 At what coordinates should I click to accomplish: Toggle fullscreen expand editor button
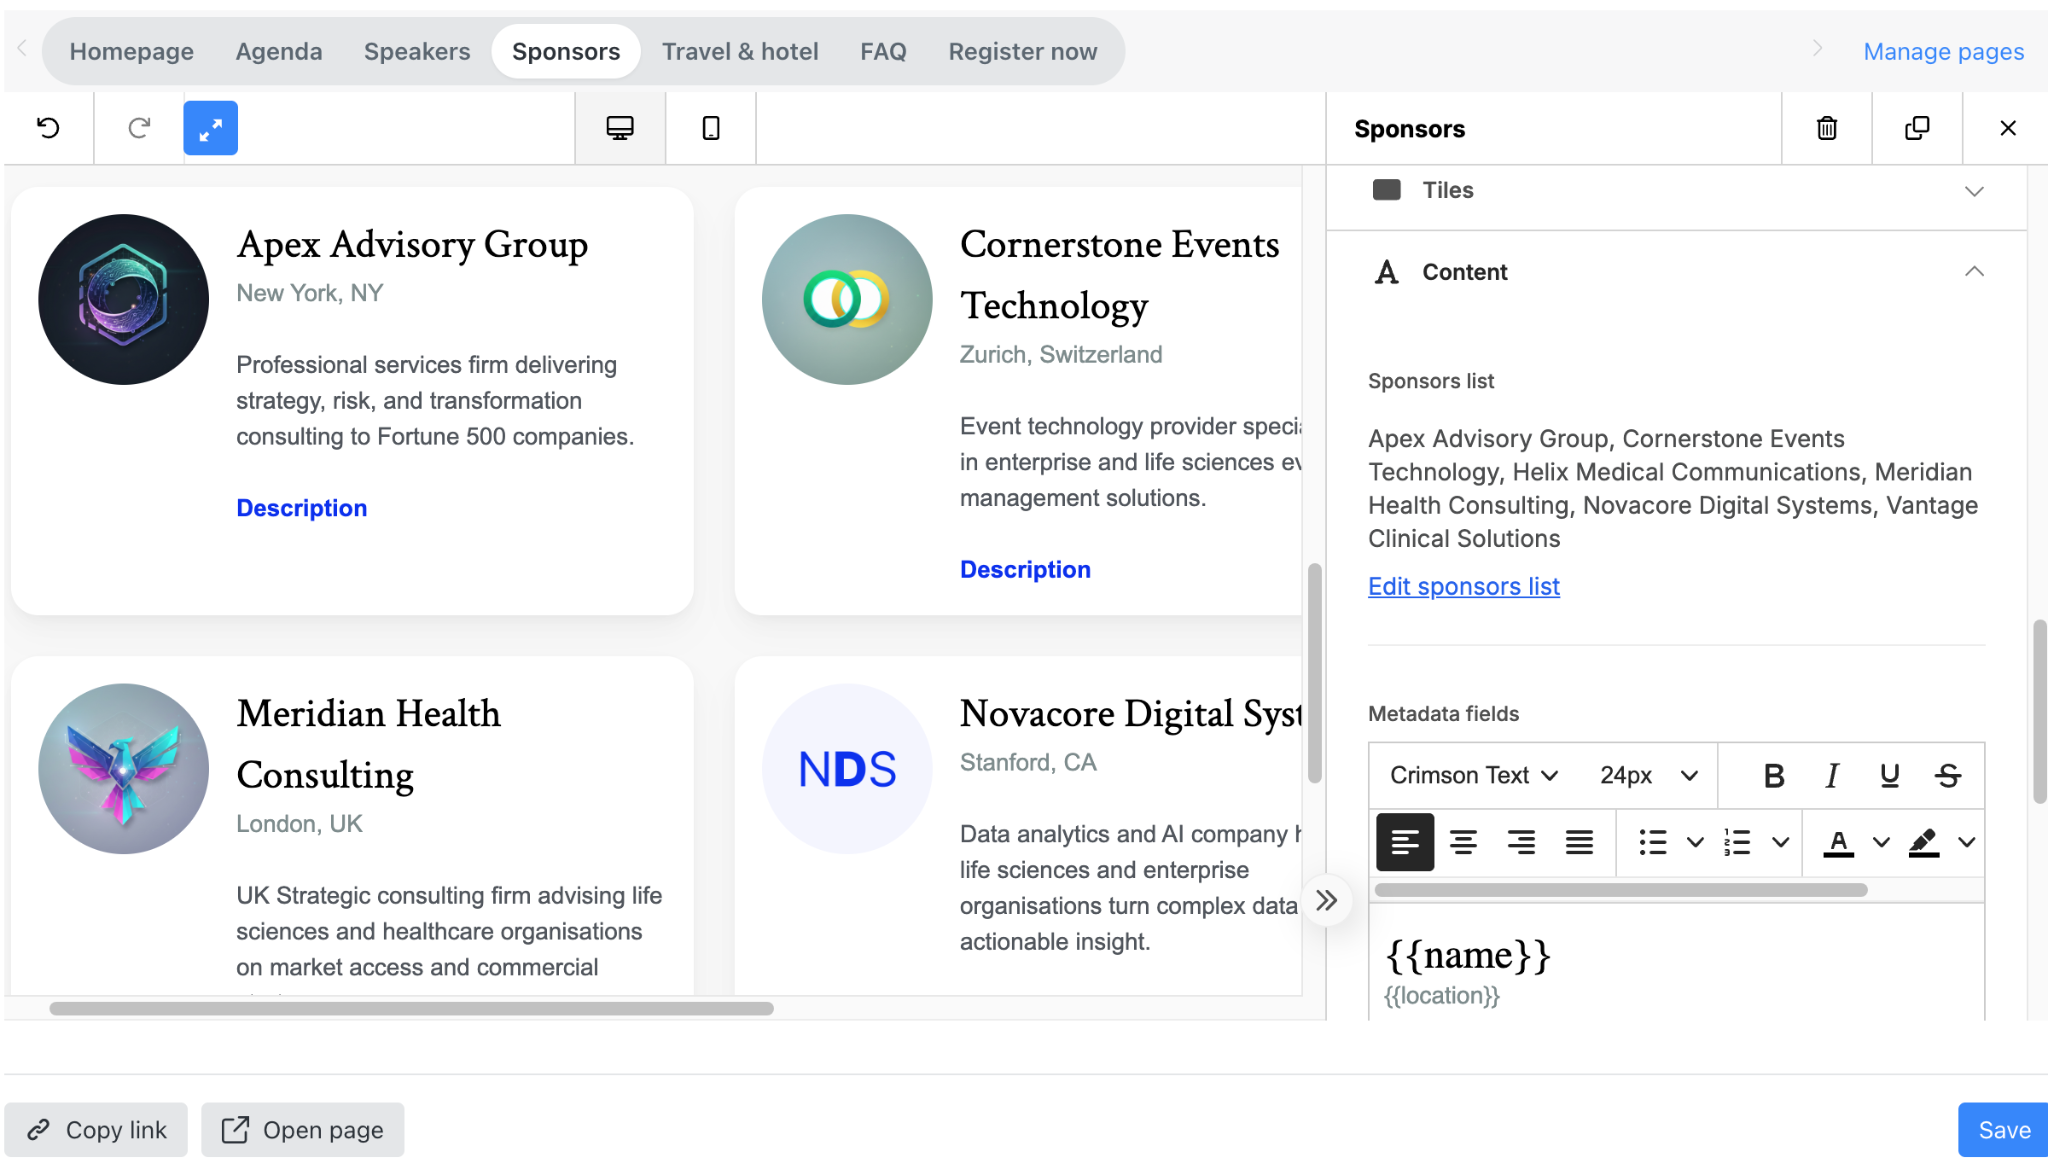click(x=211, y=128)
